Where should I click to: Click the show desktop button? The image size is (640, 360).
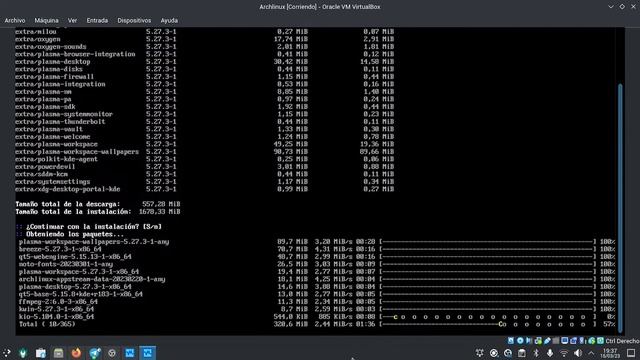631,353
